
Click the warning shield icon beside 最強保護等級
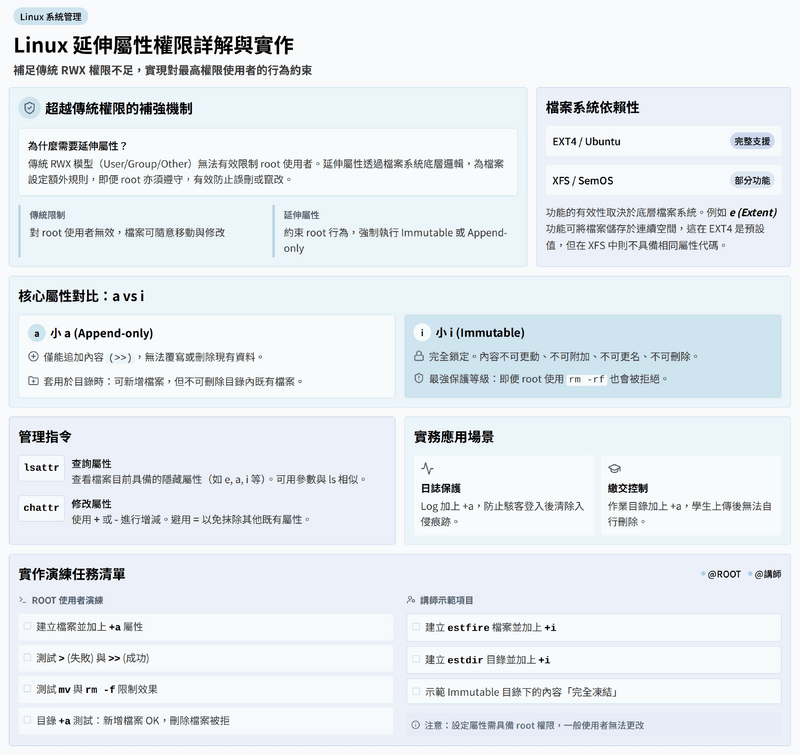[420, 379]
